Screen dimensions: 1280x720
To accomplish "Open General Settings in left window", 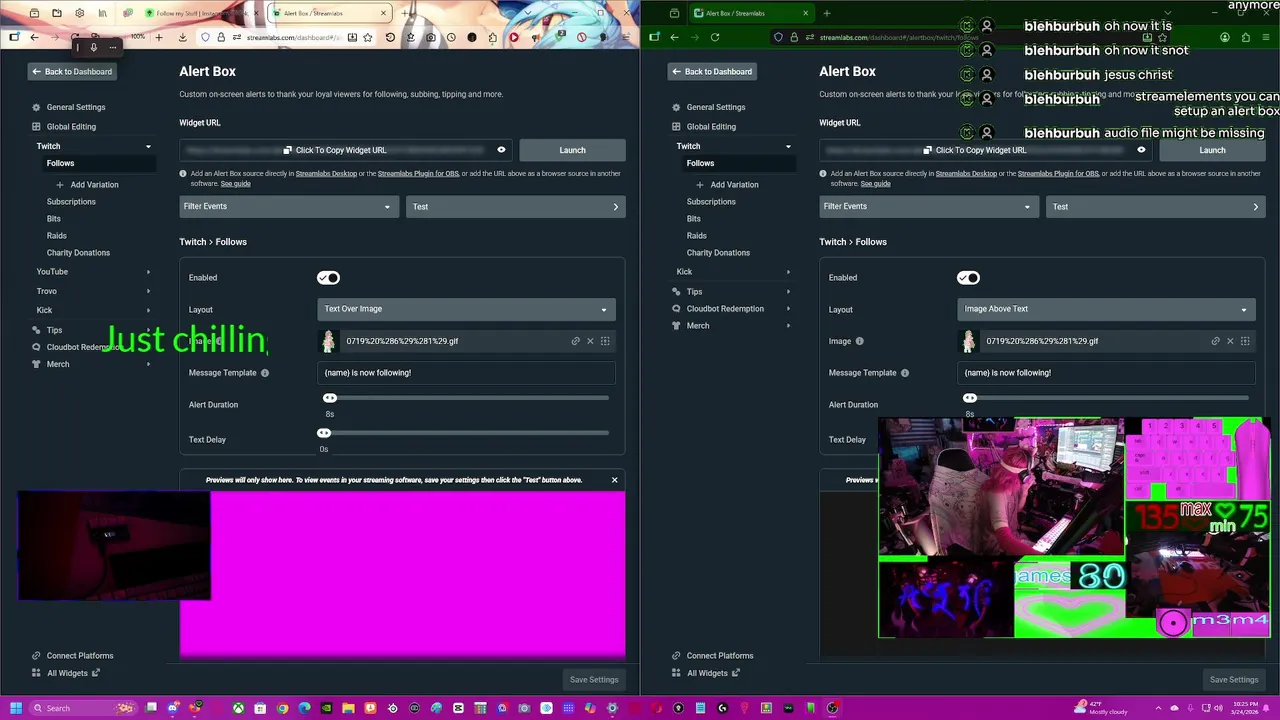I will (76, 107).
